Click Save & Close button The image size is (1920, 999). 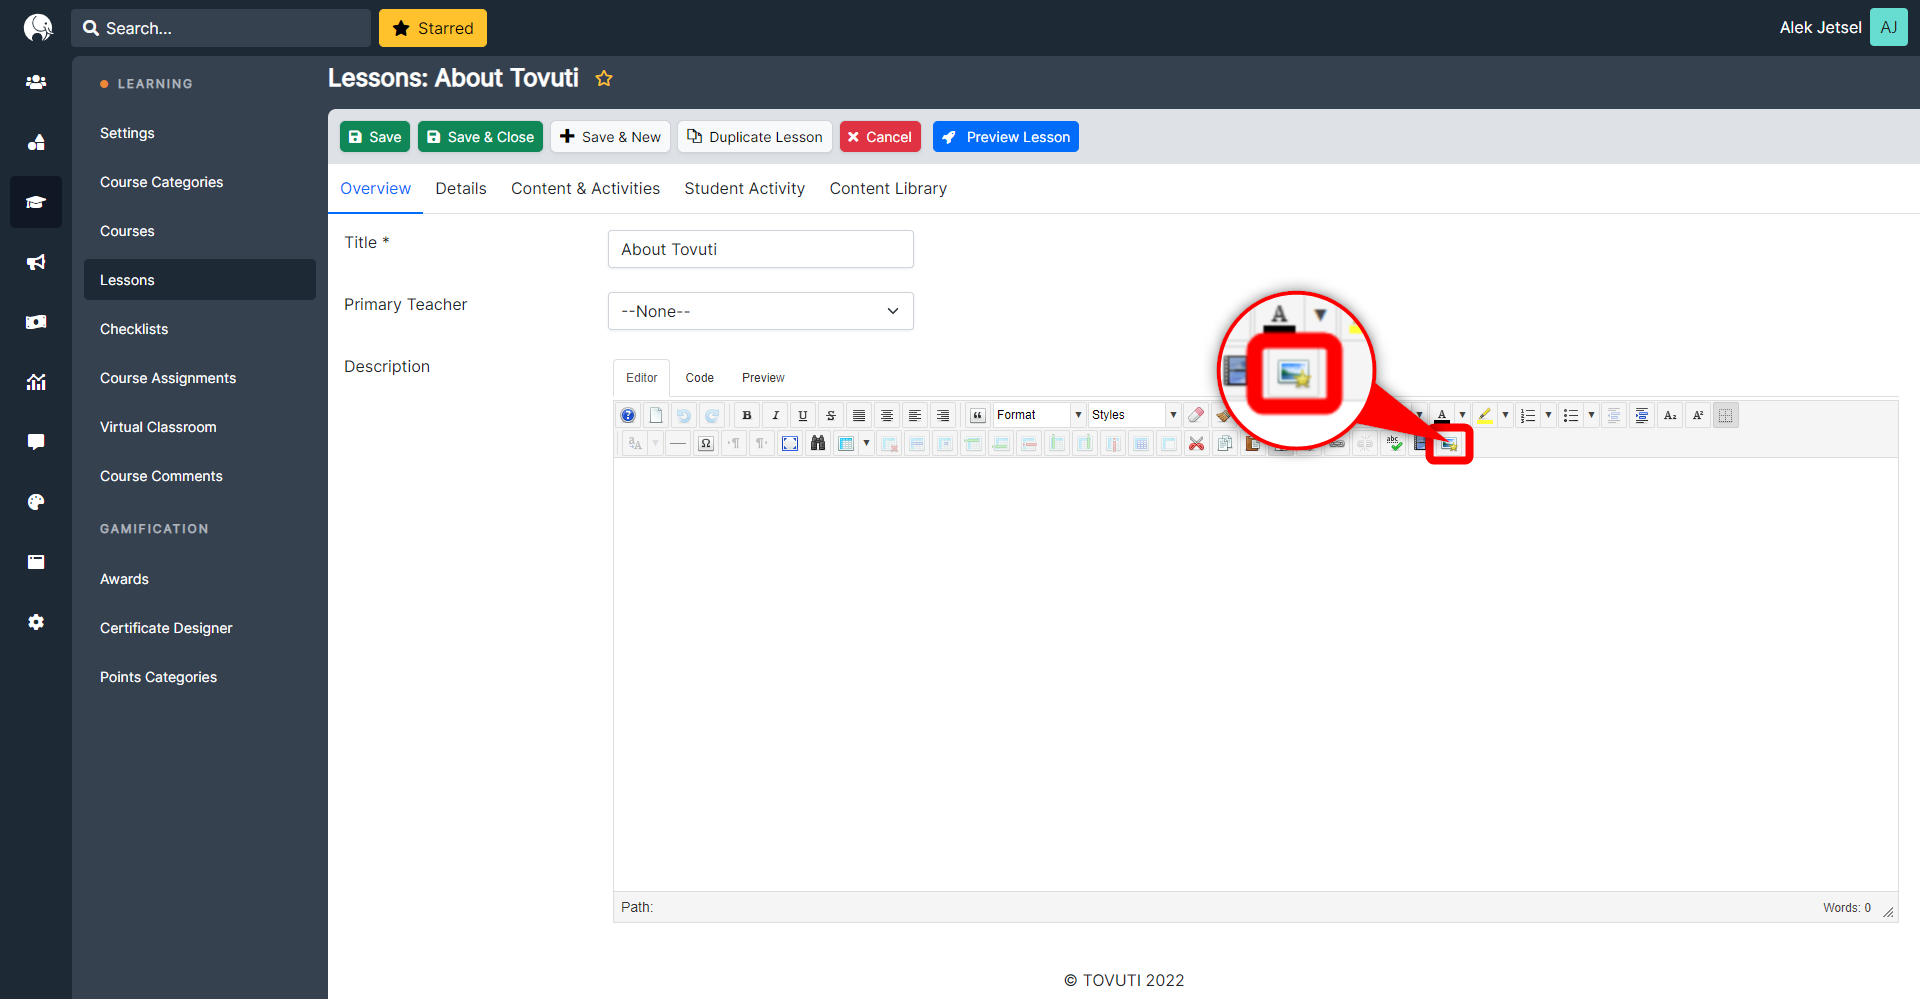tap(480, 137)
